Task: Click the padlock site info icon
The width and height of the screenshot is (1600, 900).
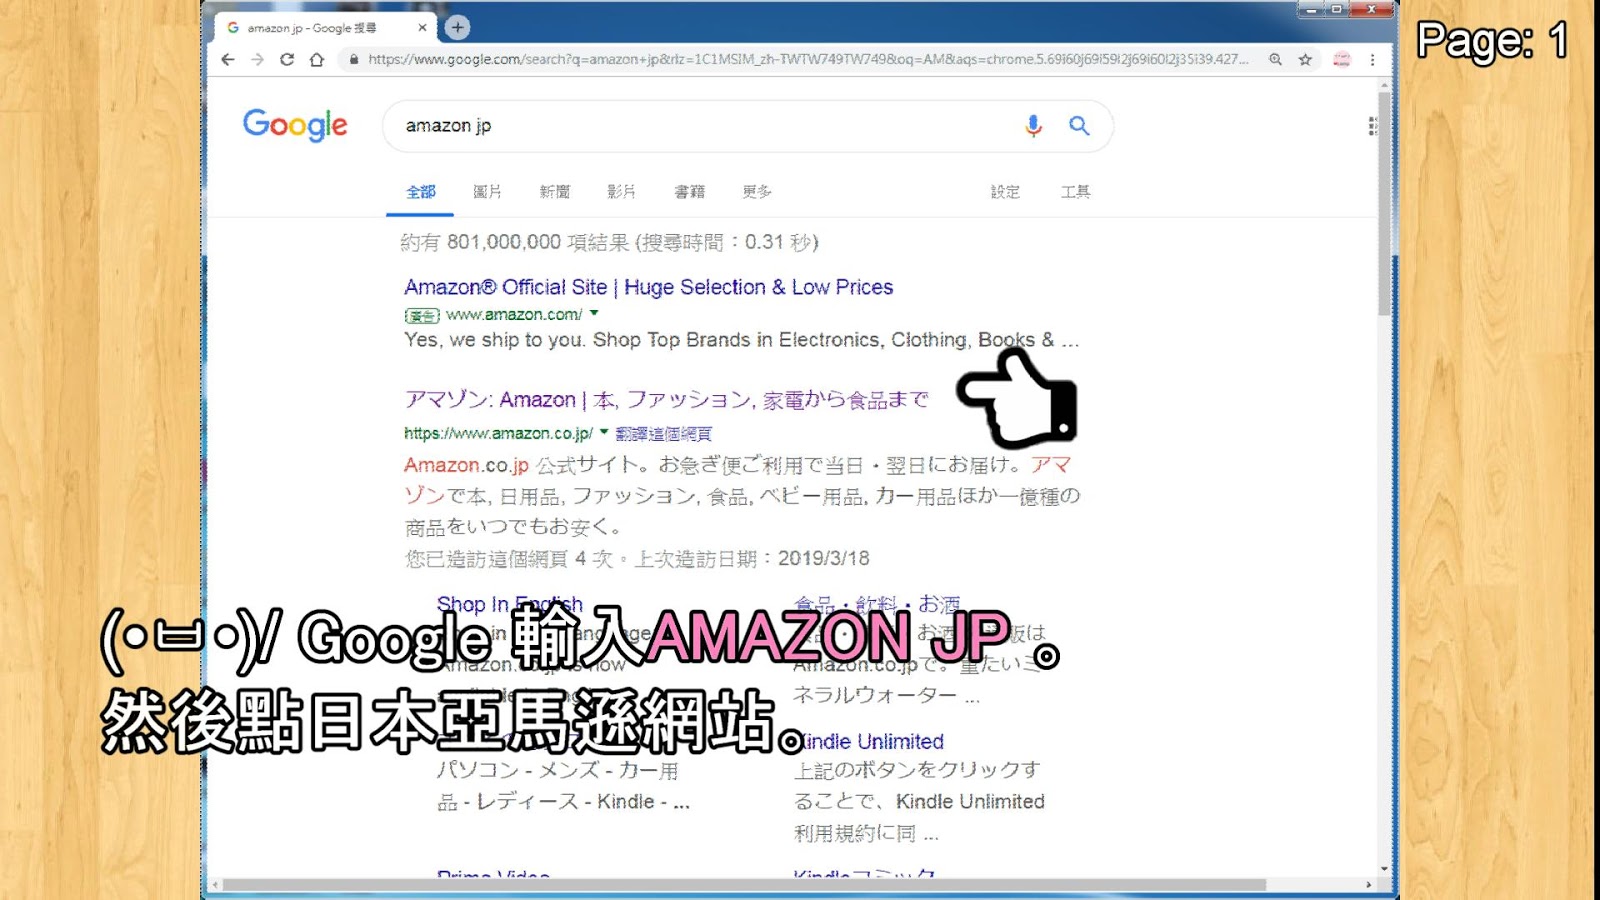Action: click(x=353, y=60)
